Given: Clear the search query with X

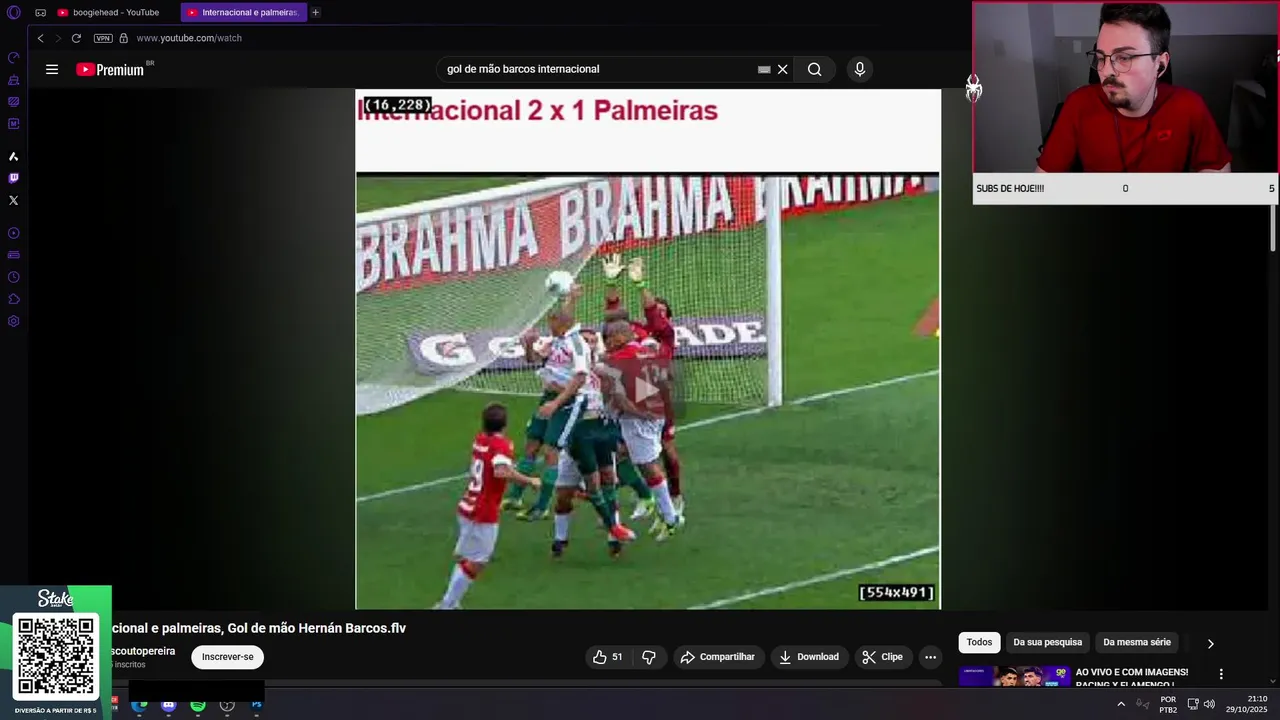Looking at the screenshot, I should click(783, 69).
